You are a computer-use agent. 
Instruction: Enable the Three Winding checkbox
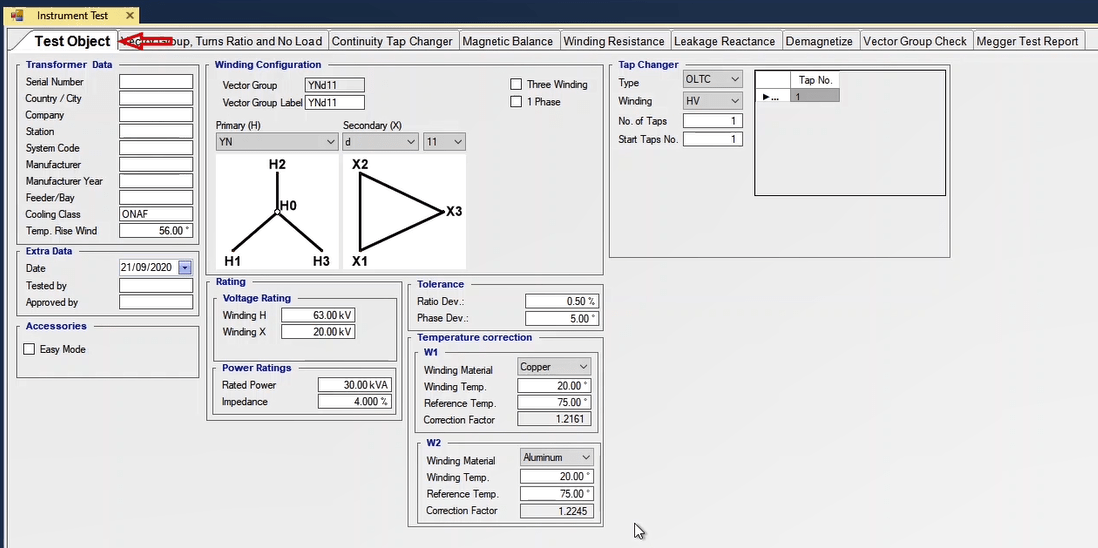coord(517,85)
